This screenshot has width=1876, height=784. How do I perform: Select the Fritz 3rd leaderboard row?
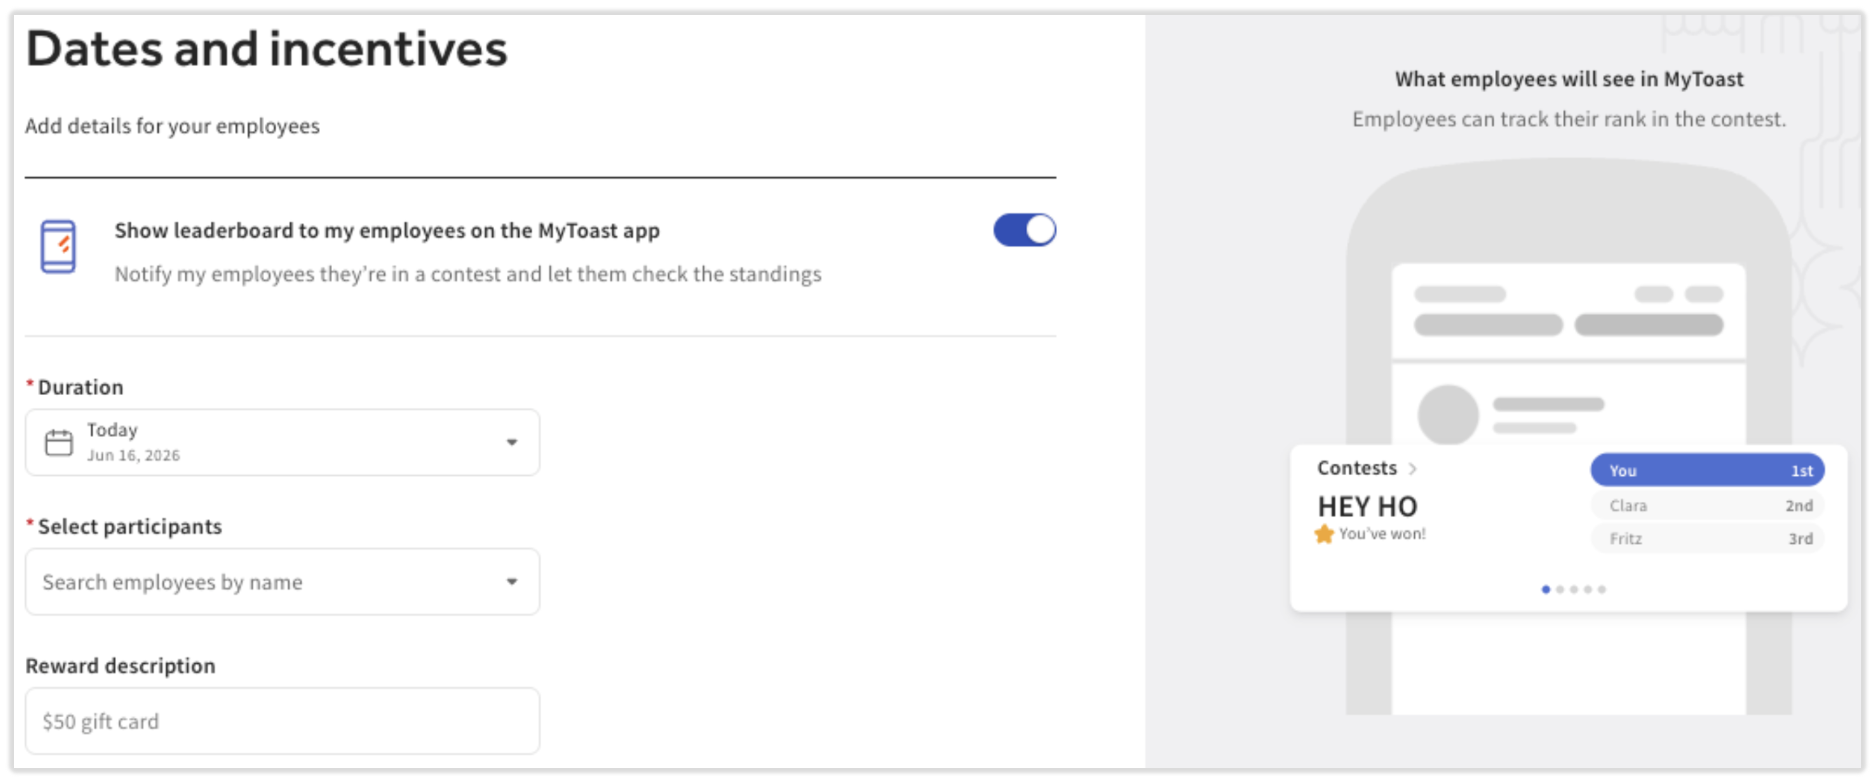point(1707,538)
